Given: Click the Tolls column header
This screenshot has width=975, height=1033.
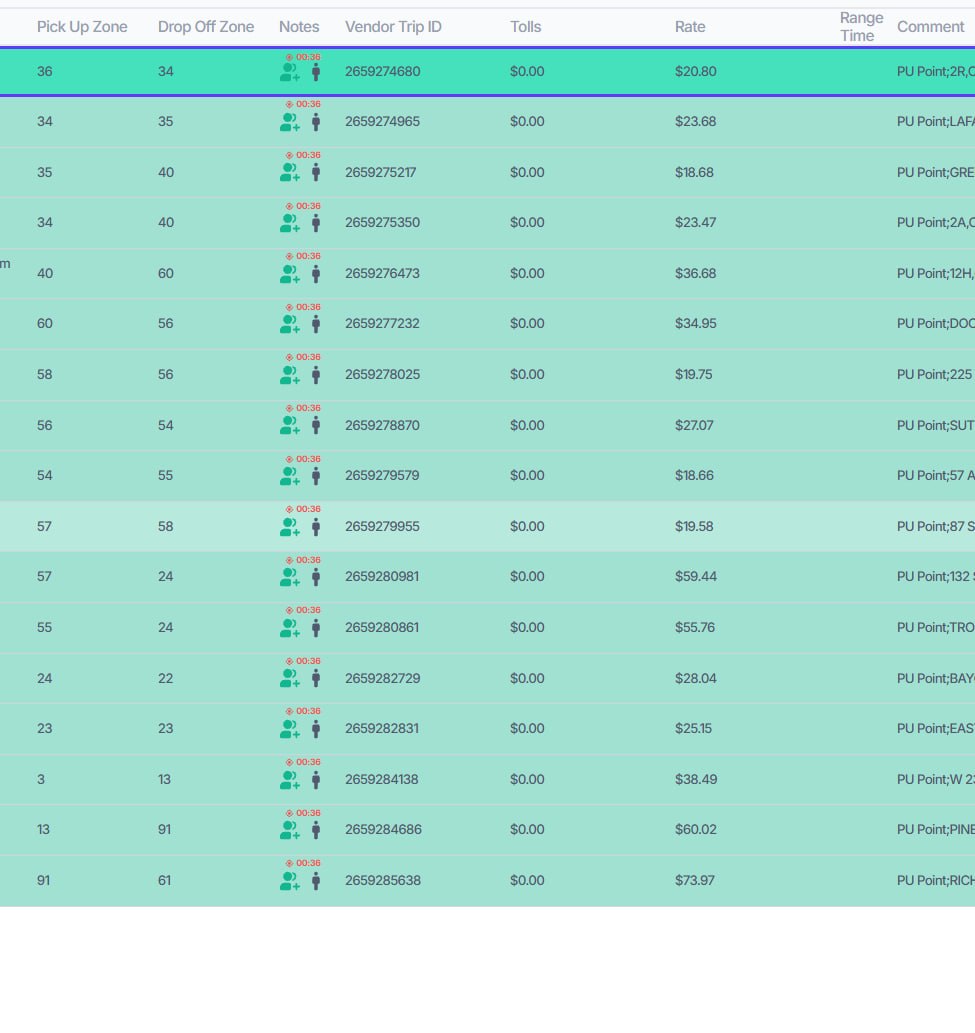Looking at the screenshot, I should (525, 27).
